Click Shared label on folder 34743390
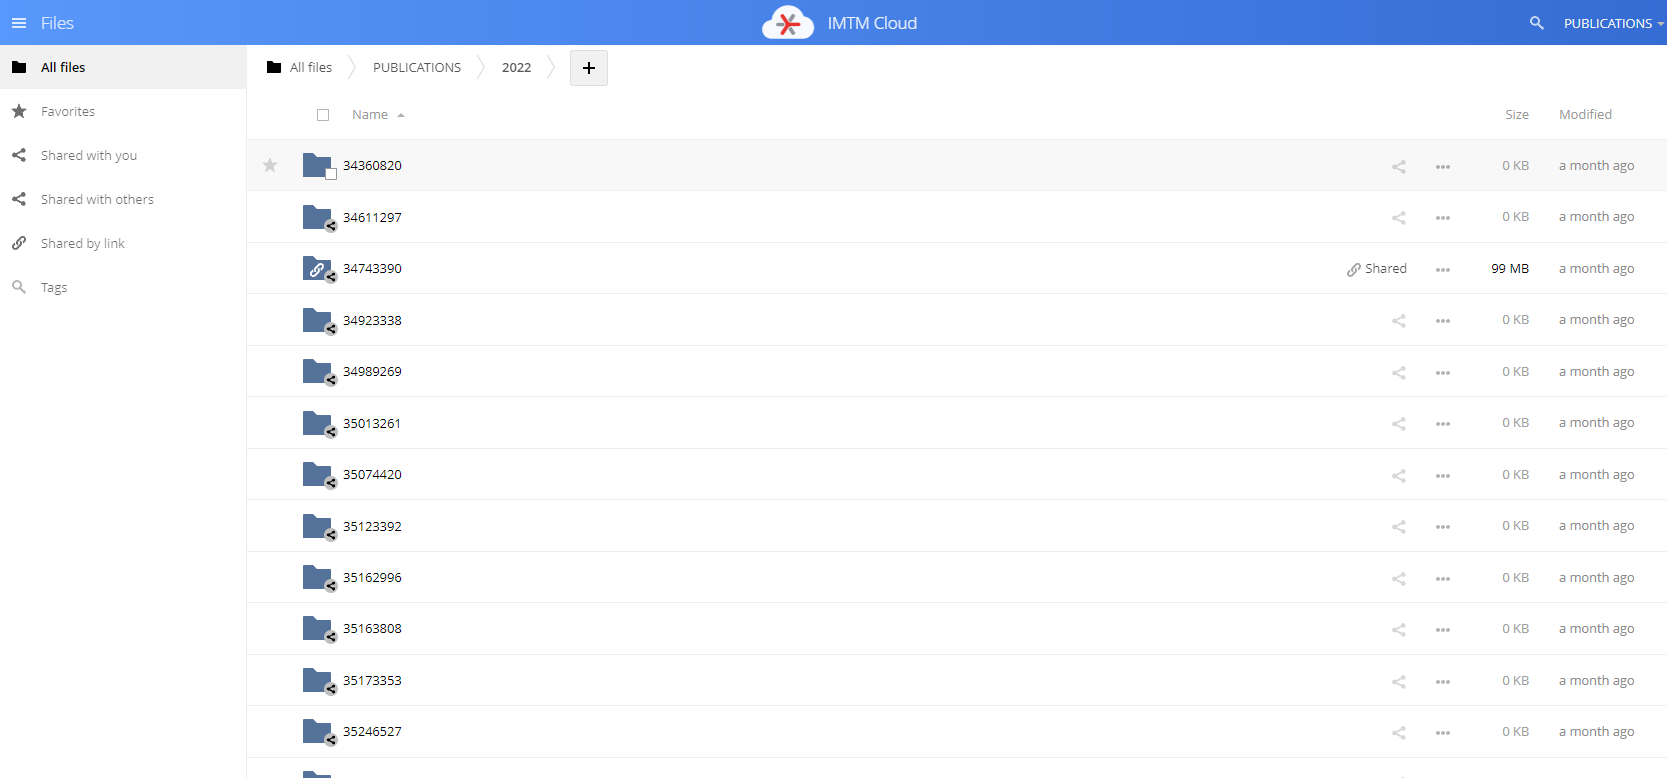Viewport: 1667px width, 778px height. (x=1377, y=269)
